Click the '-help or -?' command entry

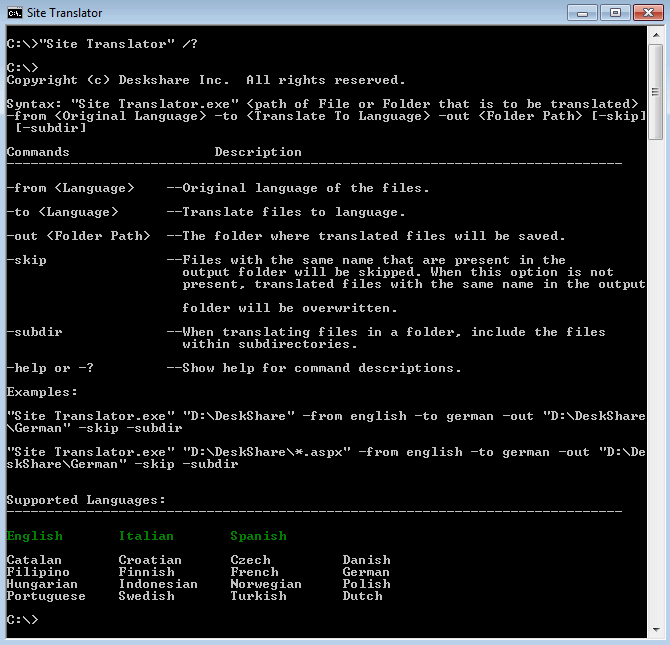point(50,368)
